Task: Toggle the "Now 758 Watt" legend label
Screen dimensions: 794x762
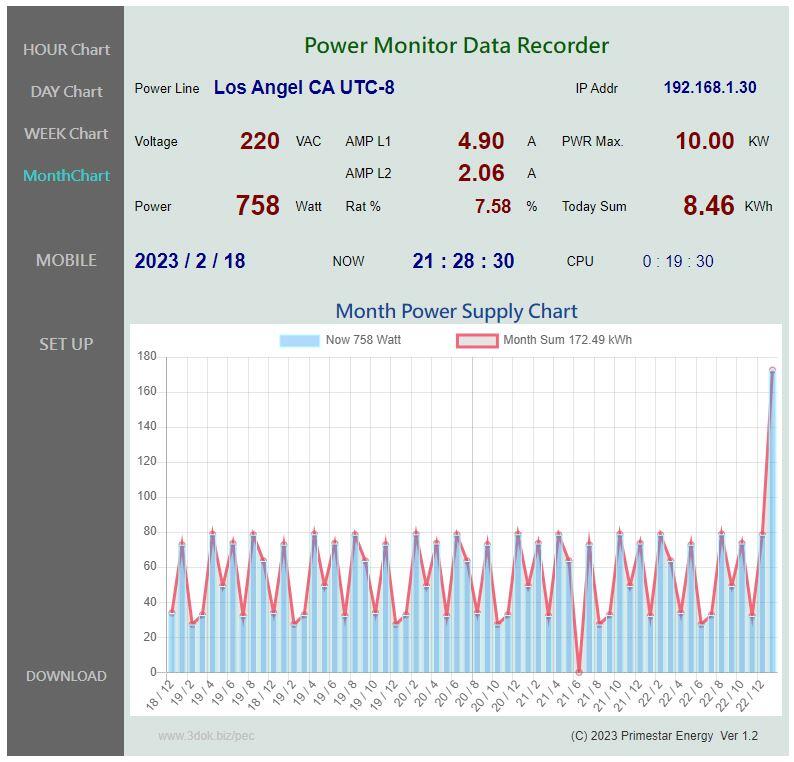Action: (x=363, y=340)
